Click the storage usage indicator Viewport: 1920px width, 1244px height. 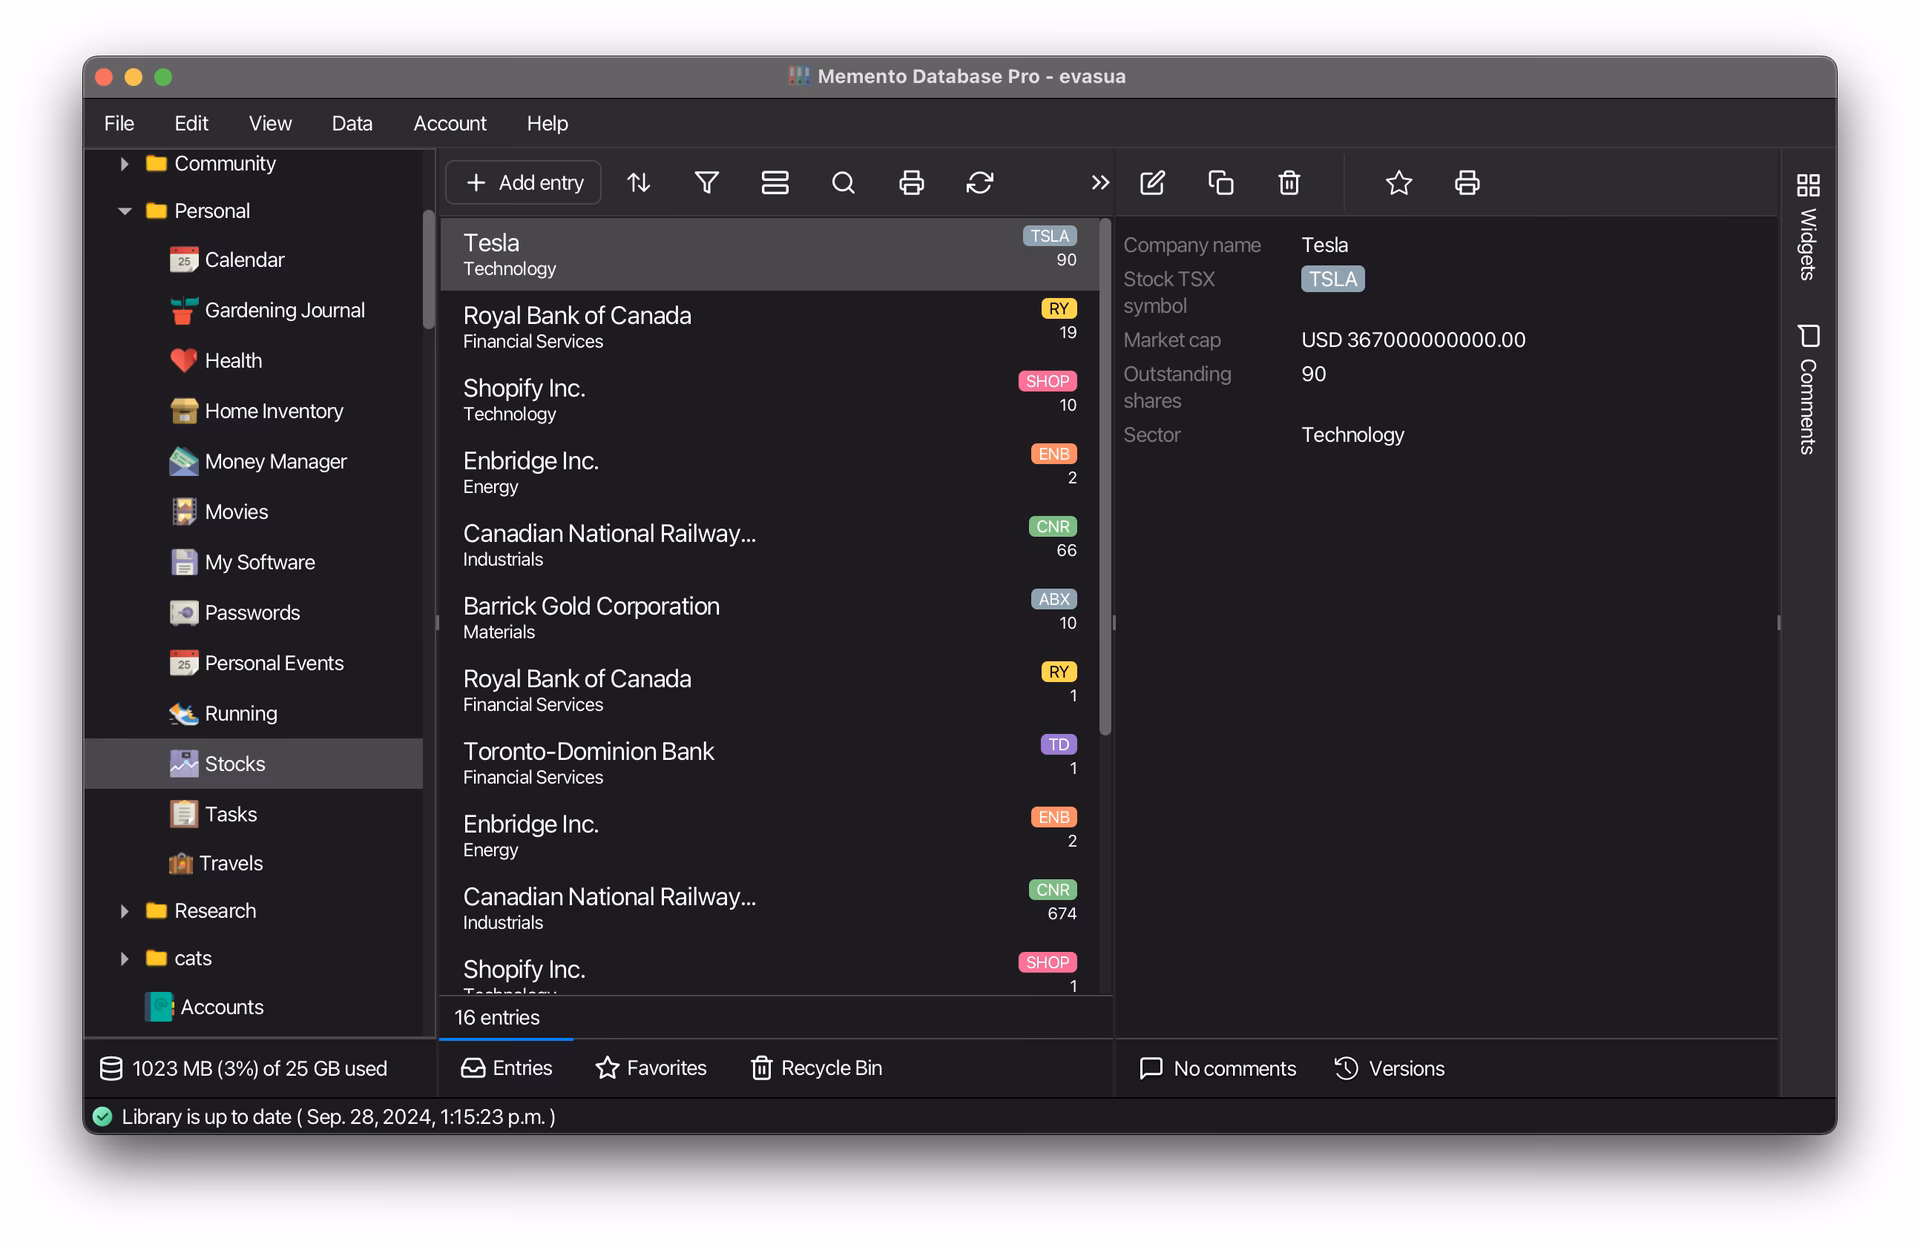click(x=243, y=1068)
